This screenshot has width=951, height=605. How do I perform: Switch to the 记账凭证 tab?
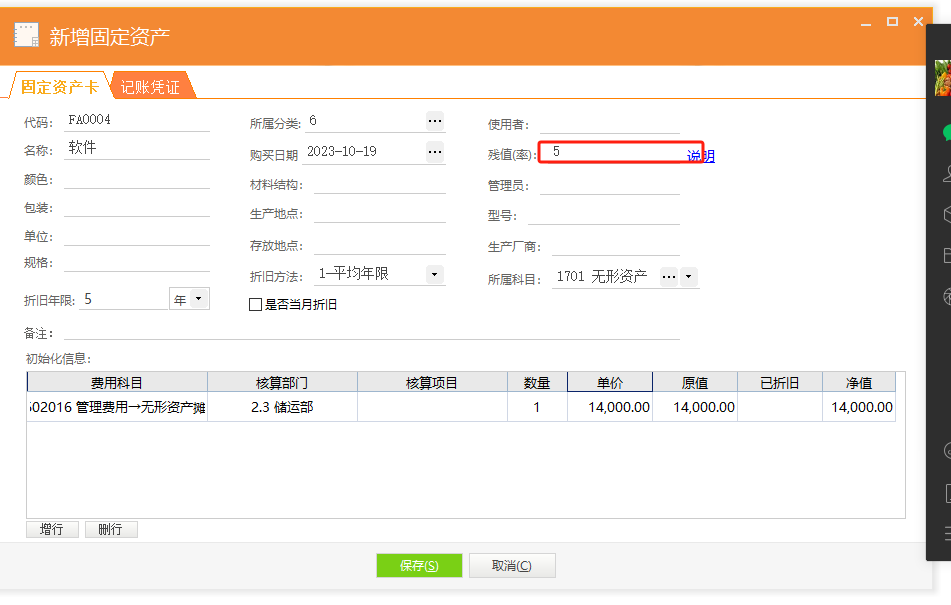(x=151, y=87)
